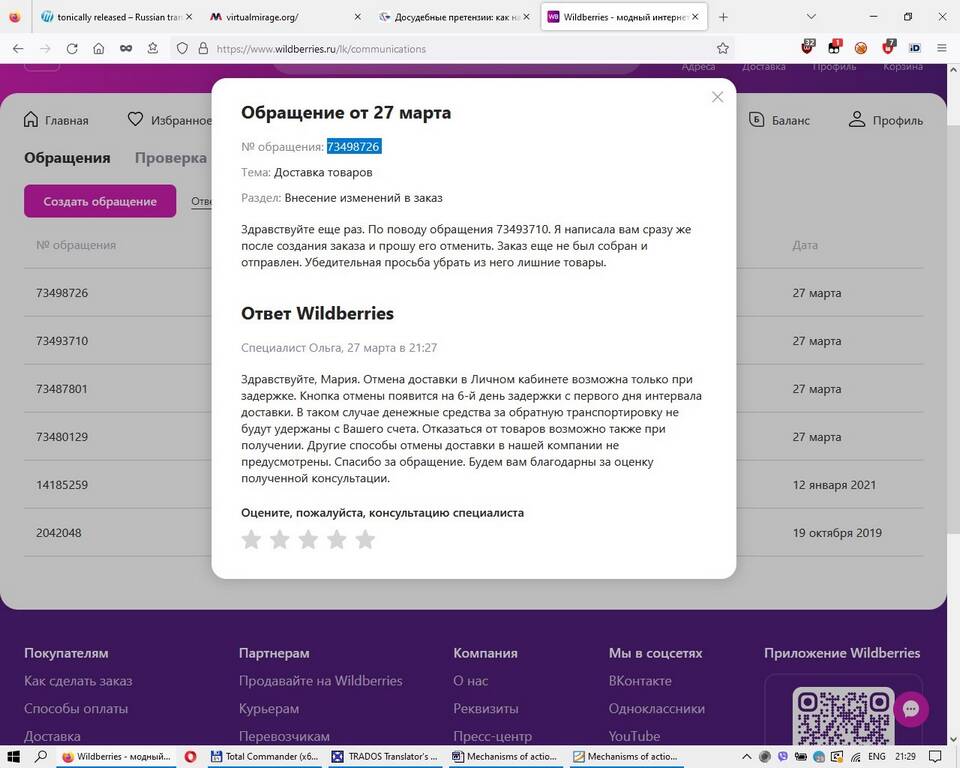
Task: Open the Реквизиты footer link
Action: tap(486, 709)
